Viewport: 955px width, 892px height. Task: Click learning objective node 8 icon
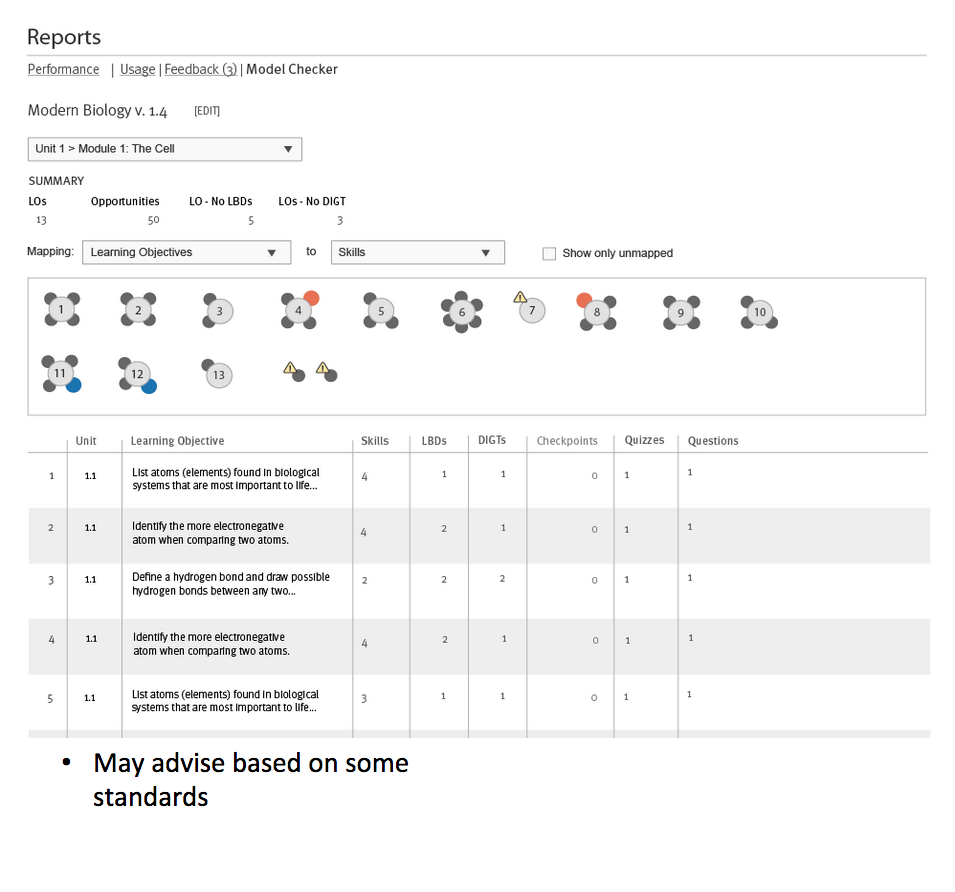click(x=597, y=312)
